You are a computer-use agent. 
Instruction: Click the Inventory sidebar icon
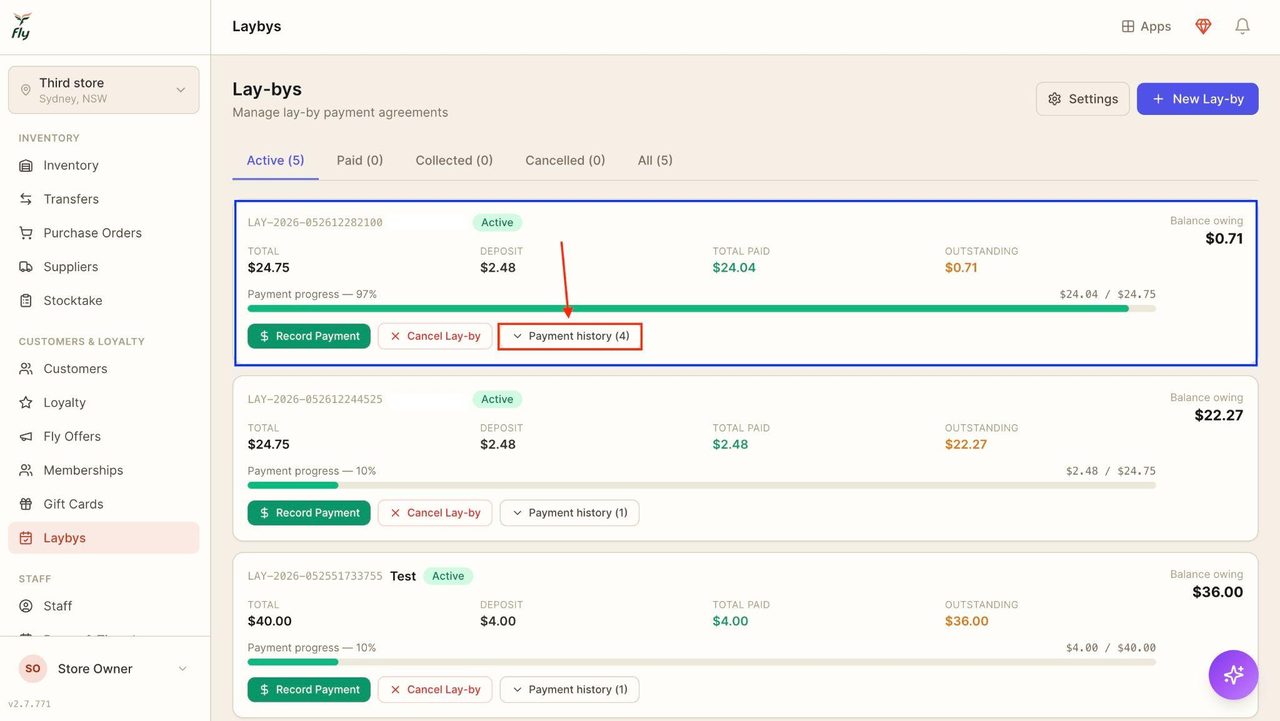(x=26, y=165)
